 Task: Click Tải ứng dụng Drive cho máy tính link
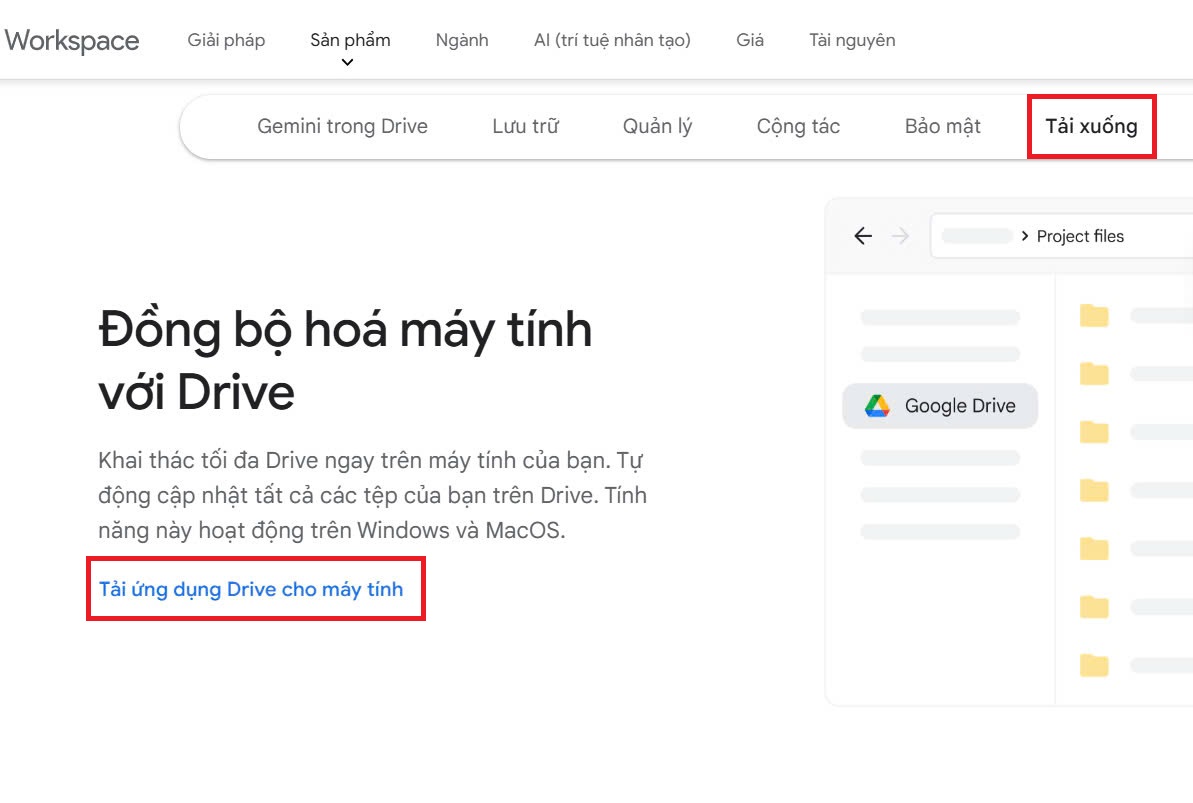coord(251,589)
